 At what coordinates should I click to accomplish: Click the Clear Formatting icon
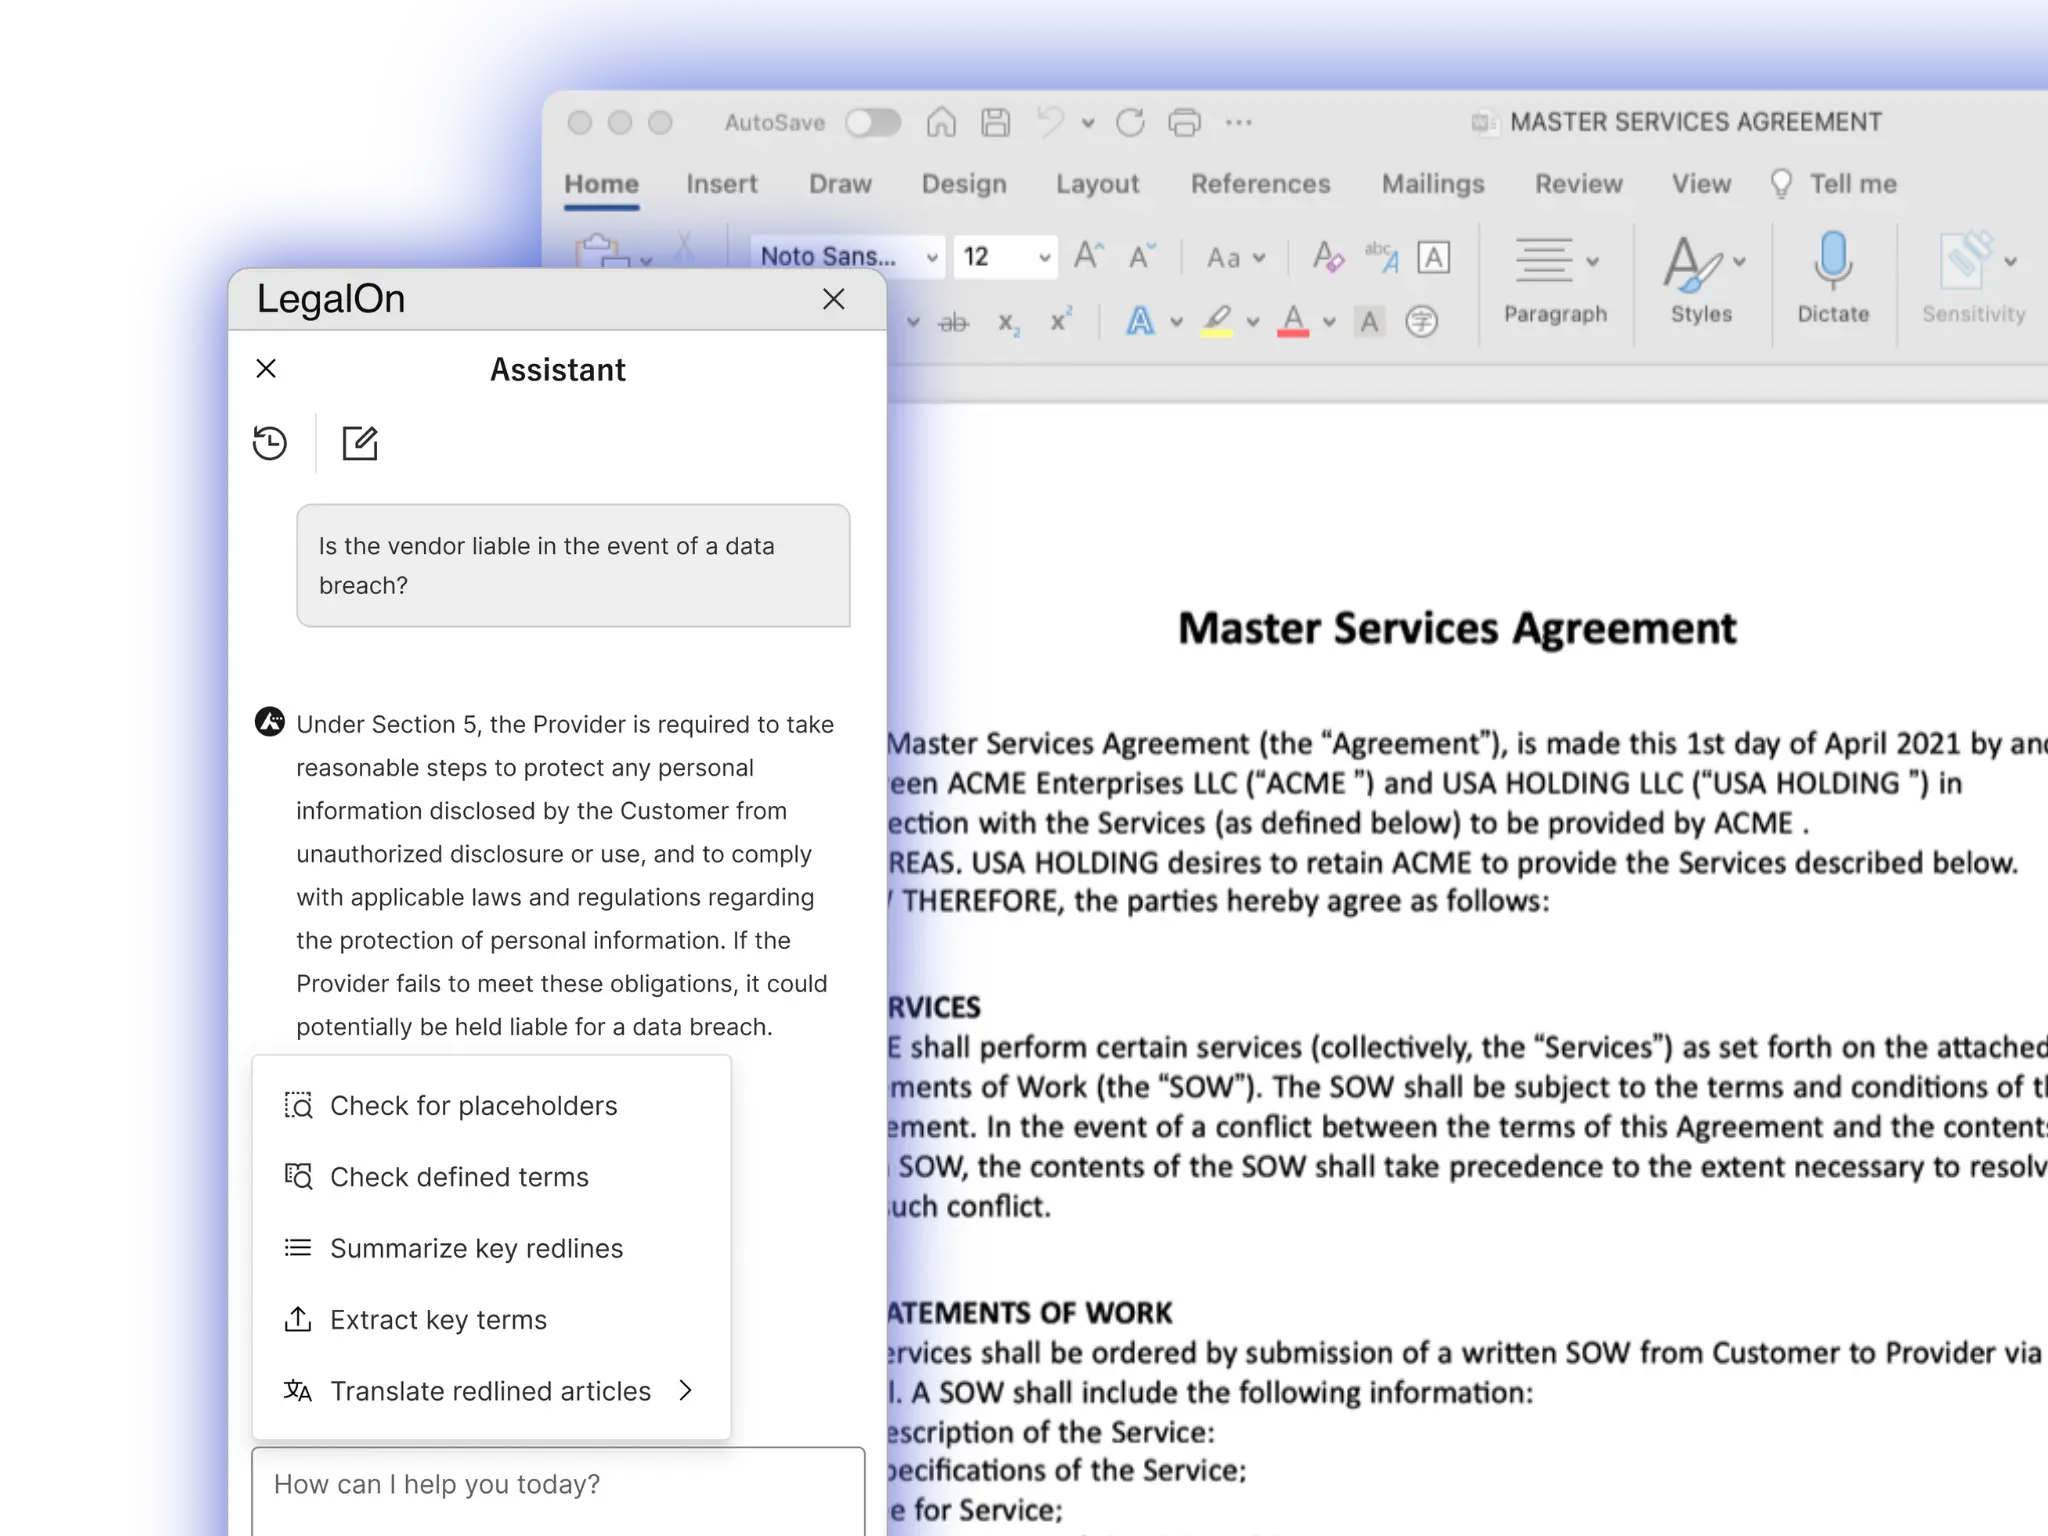coord(1328,257)
